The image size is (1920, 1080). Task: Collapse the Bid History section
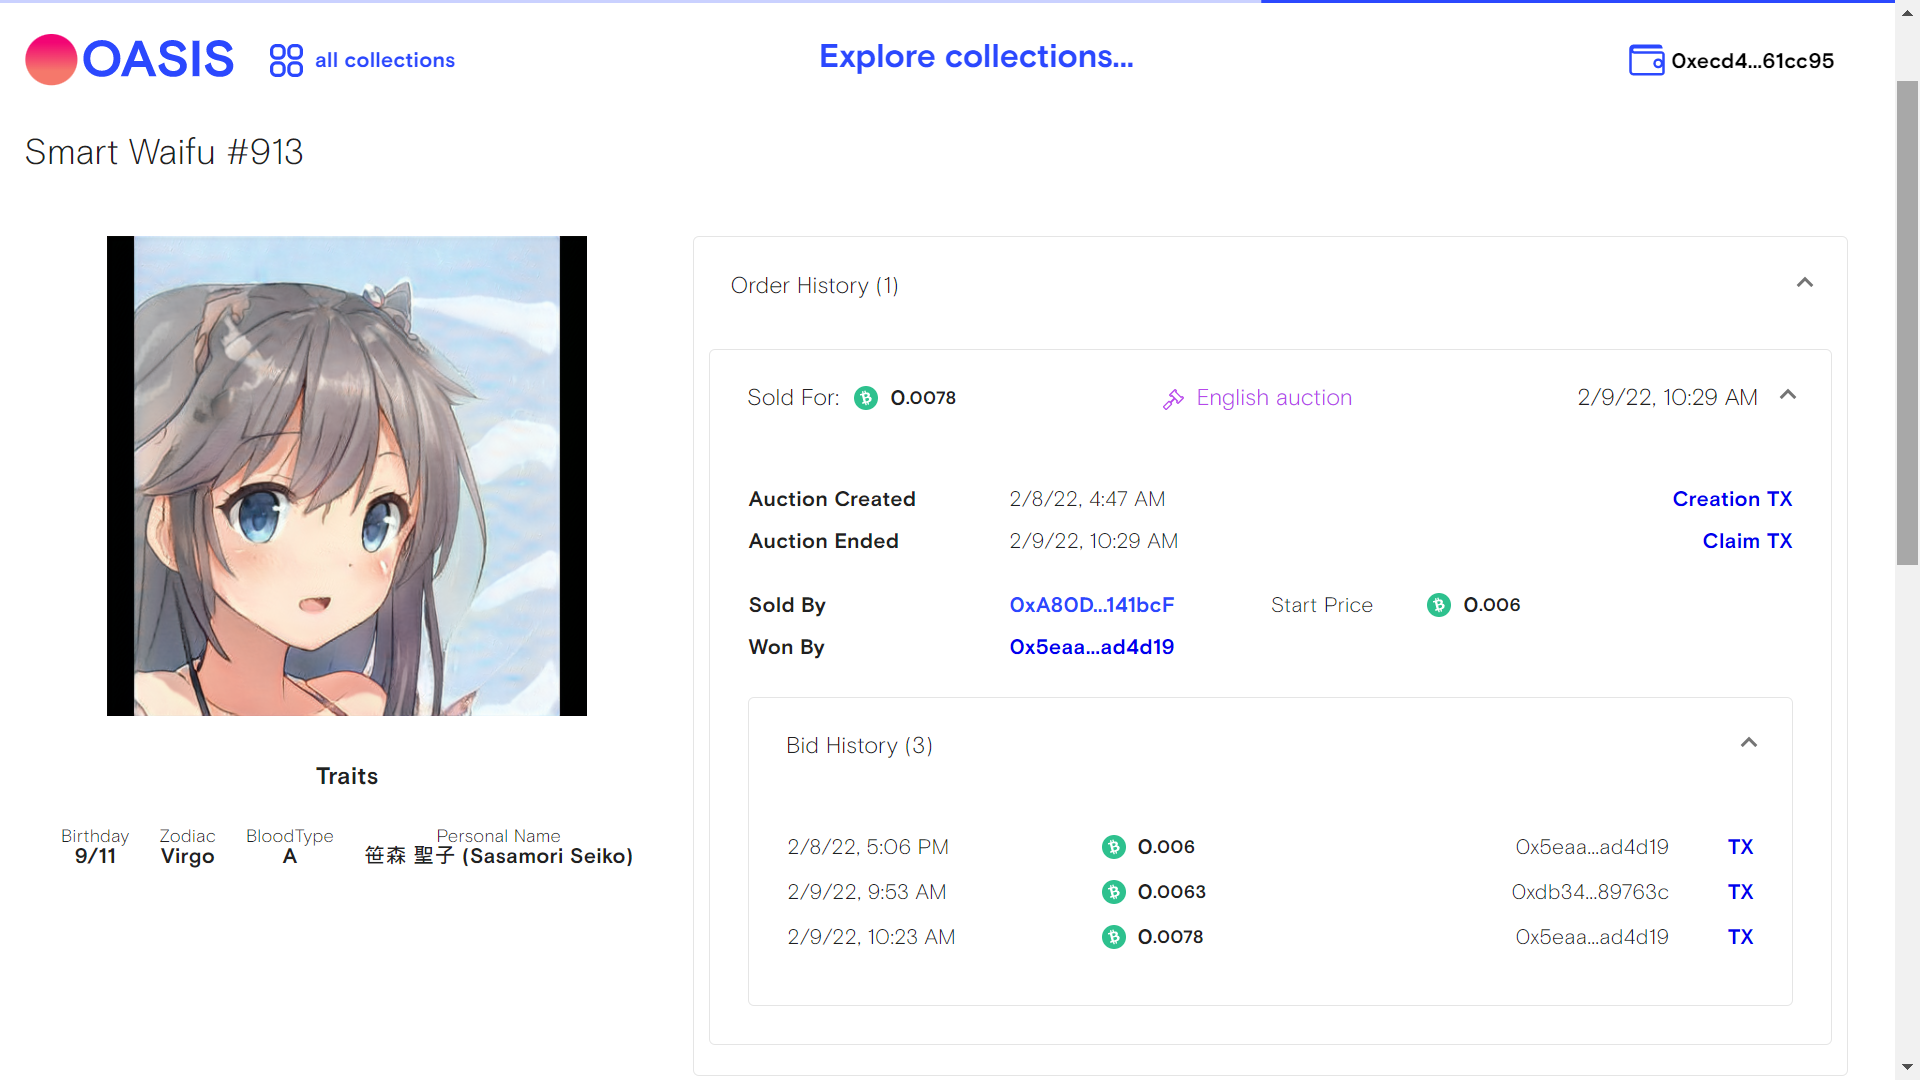tap(1749, 742)
